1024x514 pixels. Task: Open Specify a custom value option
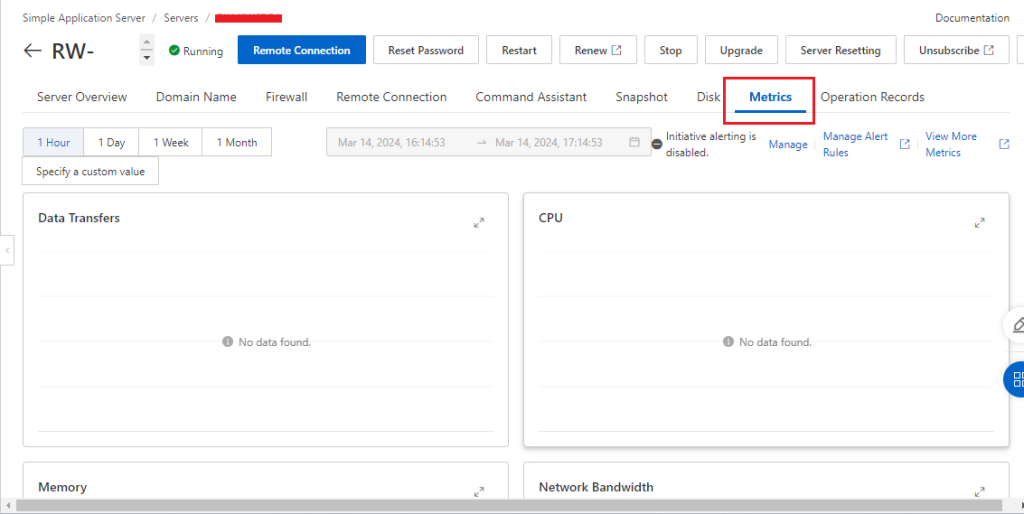pyautogui.click(x=90, y=171)
